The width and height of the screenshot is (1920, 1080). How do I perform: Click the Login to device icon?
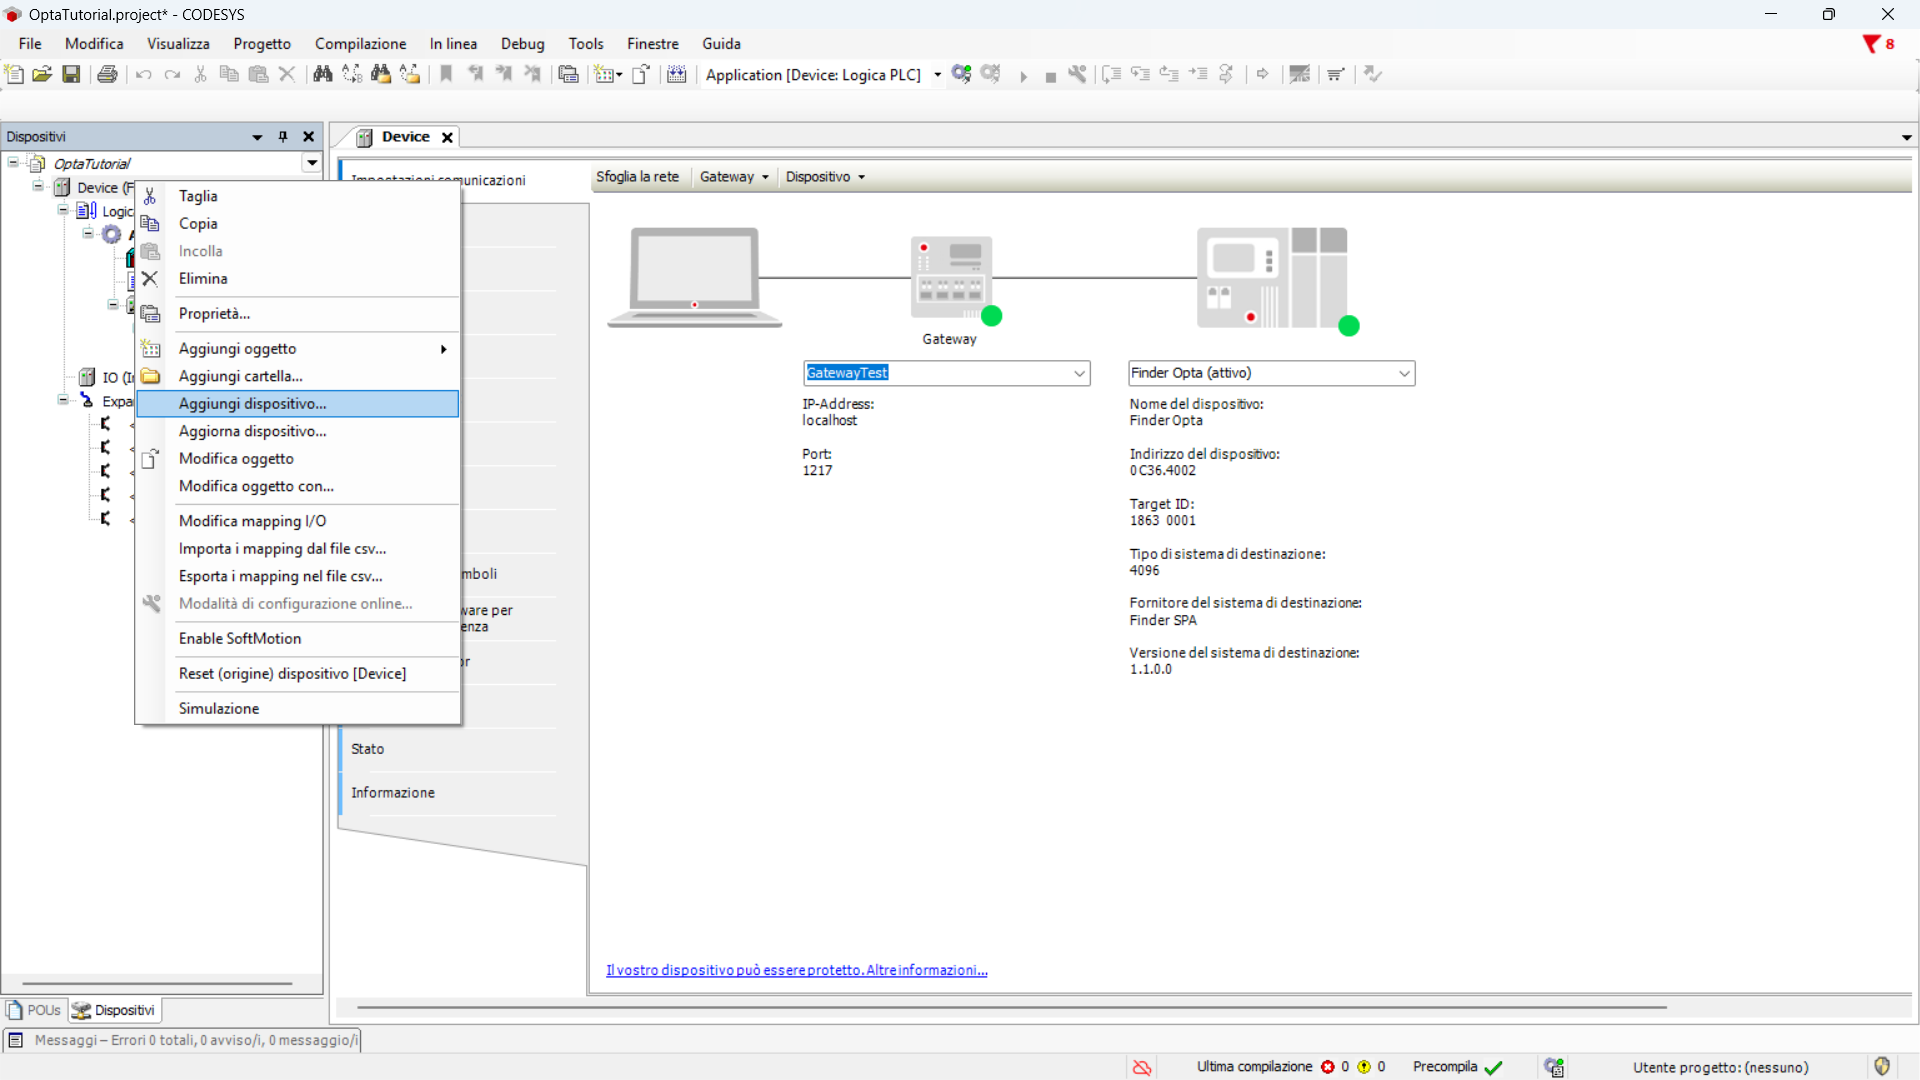[x=961, y=74]
